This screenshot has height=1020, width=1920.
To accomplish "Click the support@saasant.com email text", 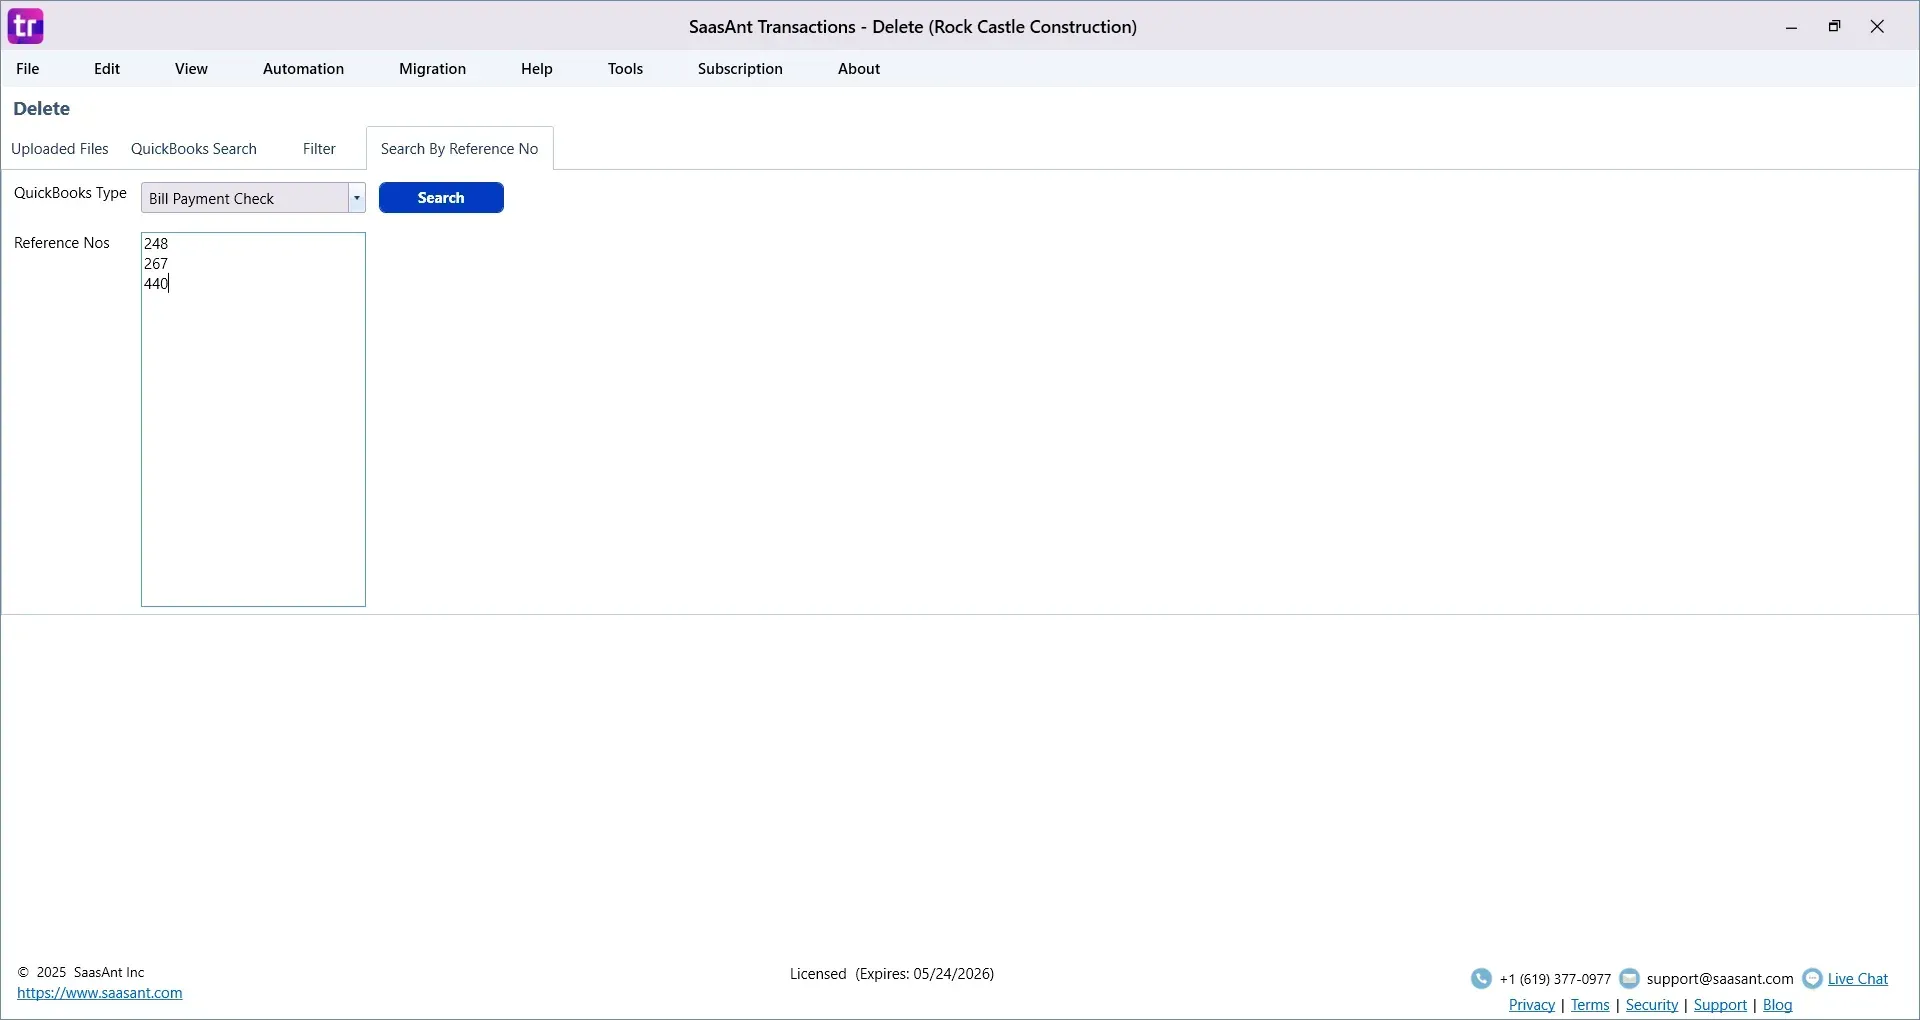I will tap(1720, 980).
